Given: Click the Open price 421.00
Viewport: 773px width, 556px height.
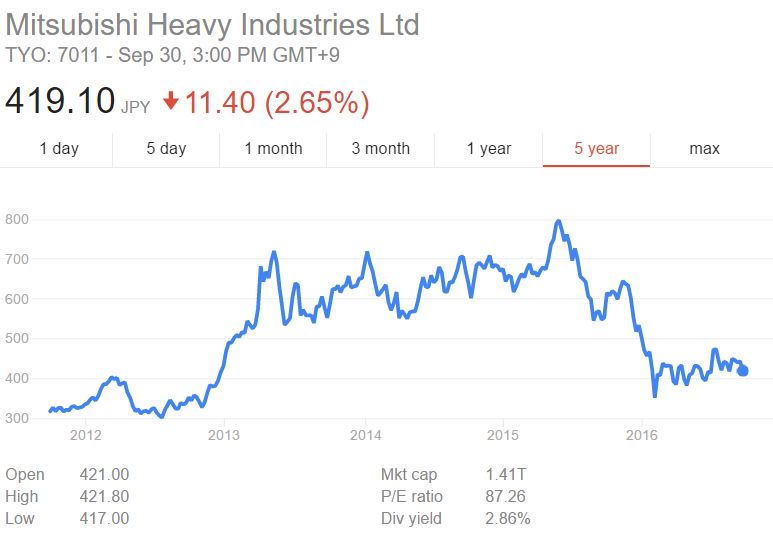Looking at the screenshot, I should coord(104,475).
